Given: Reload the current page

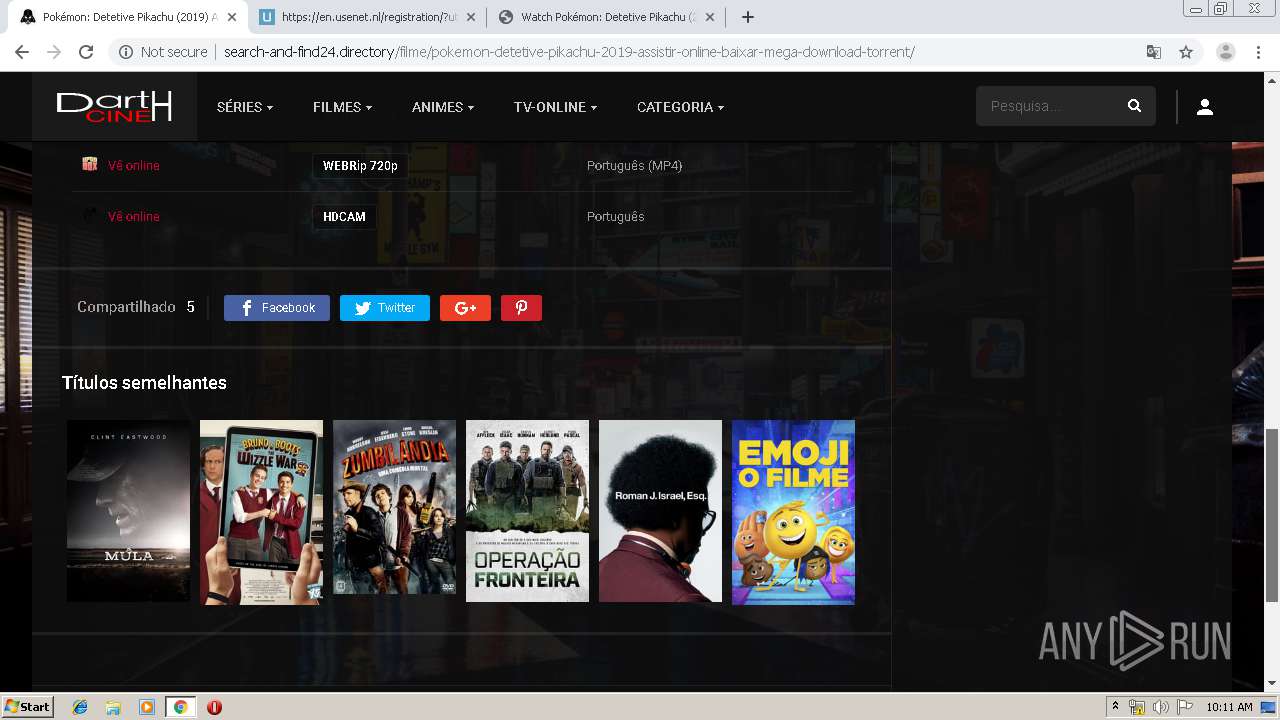Looking at the screenshot, I should point(86,52).
